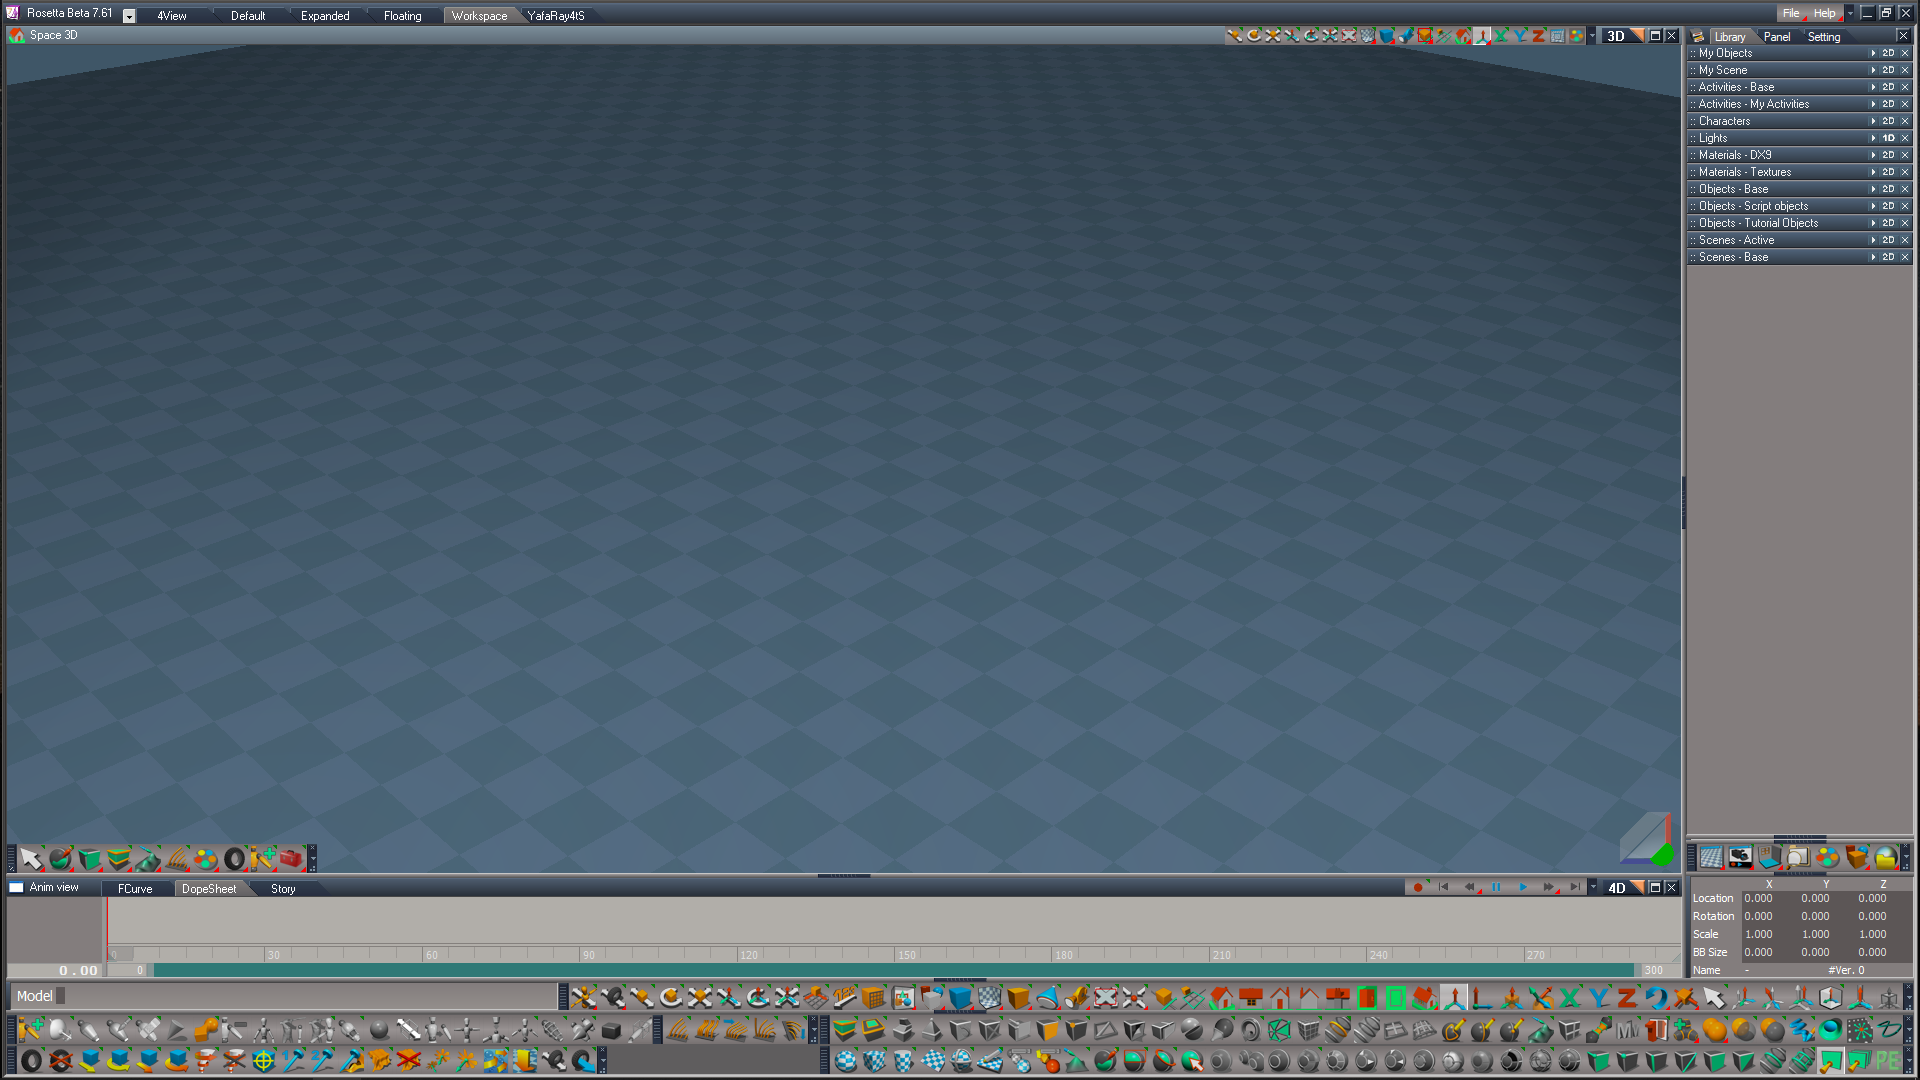Toggle 2D mode for Materials - DX9
Screen dimensions: 1920x1080
(x=1888, y=155)
